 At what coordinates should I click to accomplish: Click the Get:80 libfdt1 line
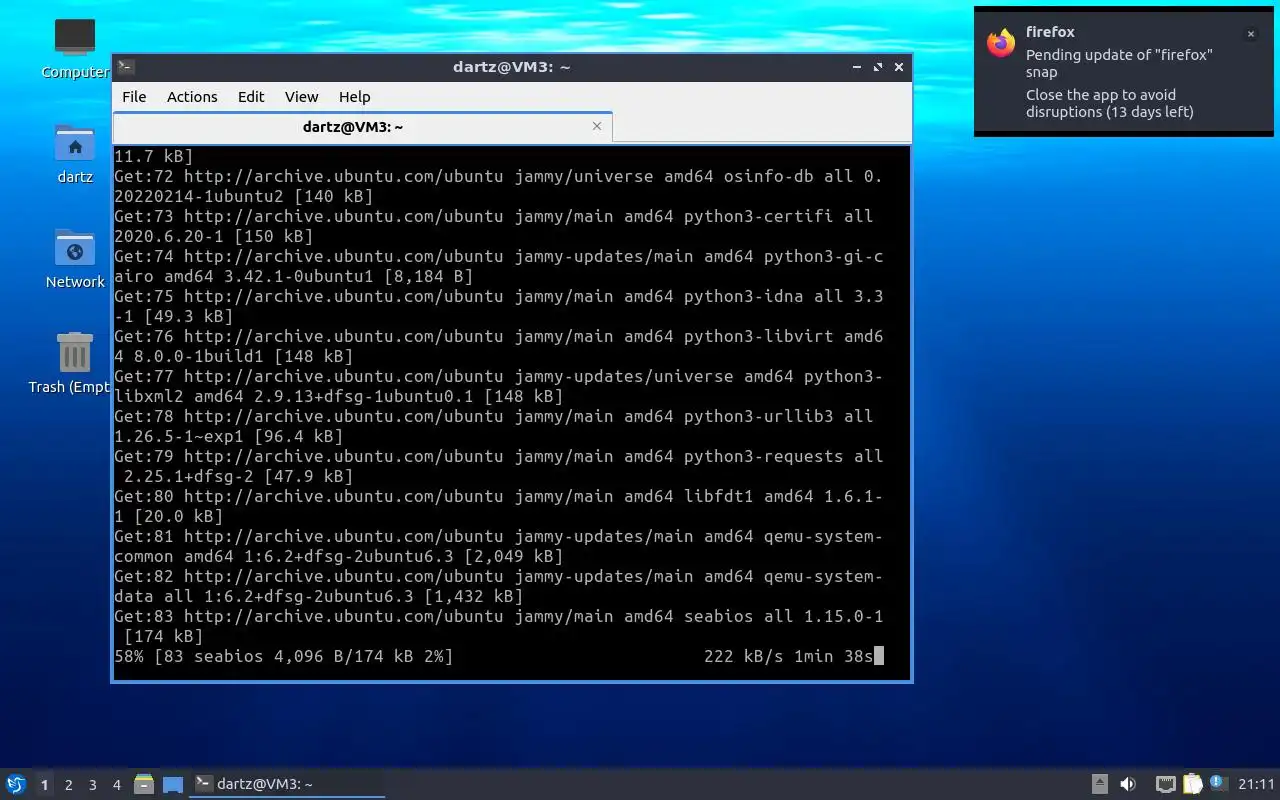498,506
